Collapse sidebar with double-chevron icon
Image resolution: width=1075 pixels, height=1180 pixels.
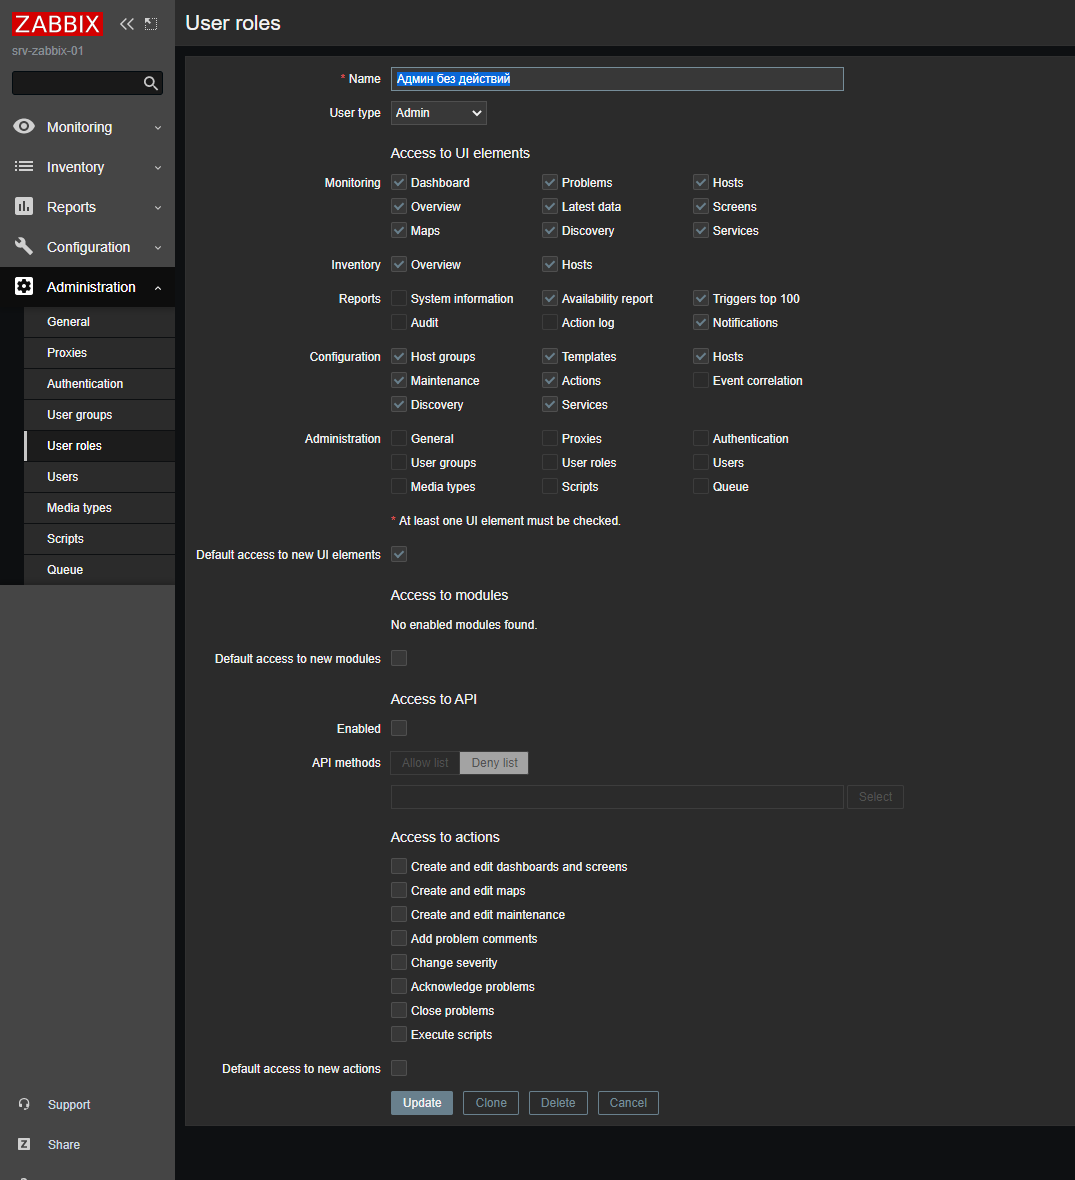127,24
